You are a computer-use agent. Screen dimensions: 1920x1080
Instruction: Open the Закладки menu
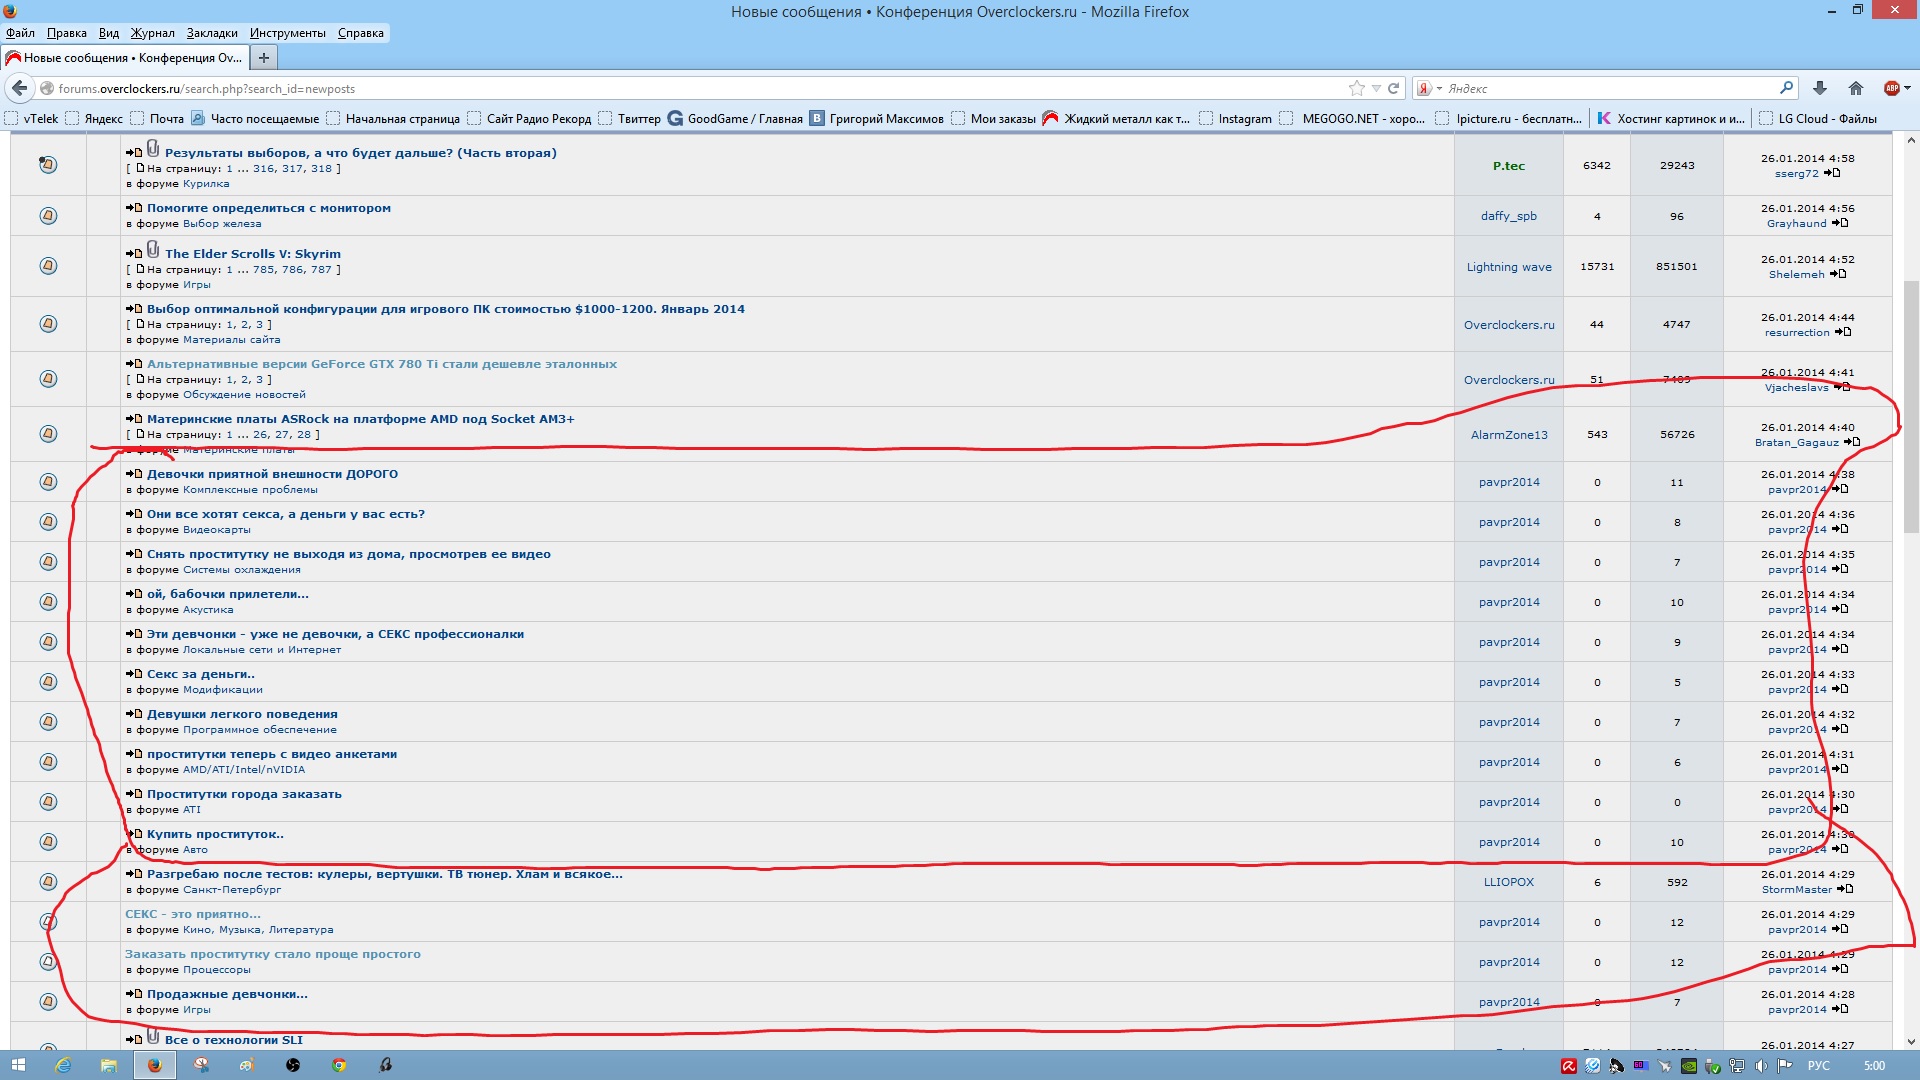[212, 33]
